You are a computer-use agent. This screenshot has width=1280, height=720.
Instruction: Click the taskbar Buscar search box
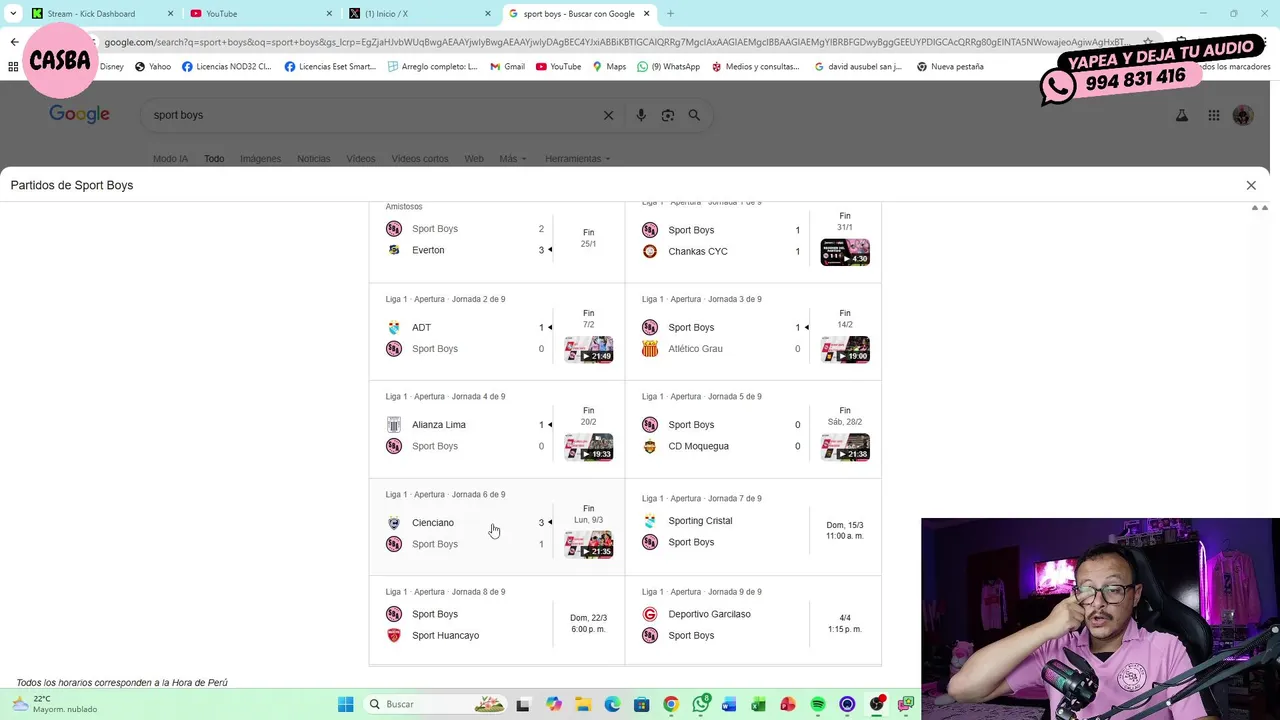point(436,704)
